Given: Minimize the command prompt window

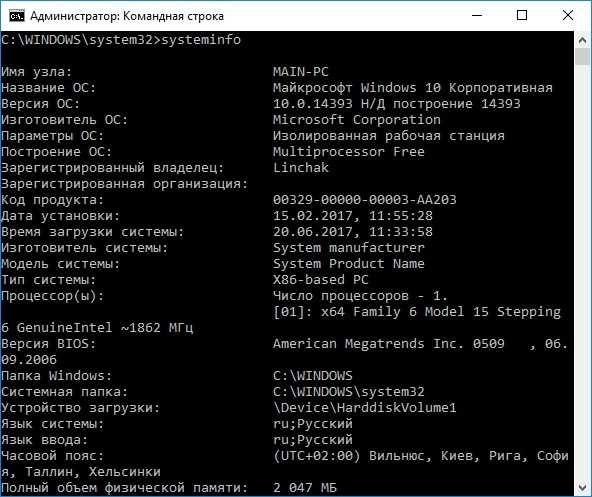Looking at the screenshot, I should point(477,15).
